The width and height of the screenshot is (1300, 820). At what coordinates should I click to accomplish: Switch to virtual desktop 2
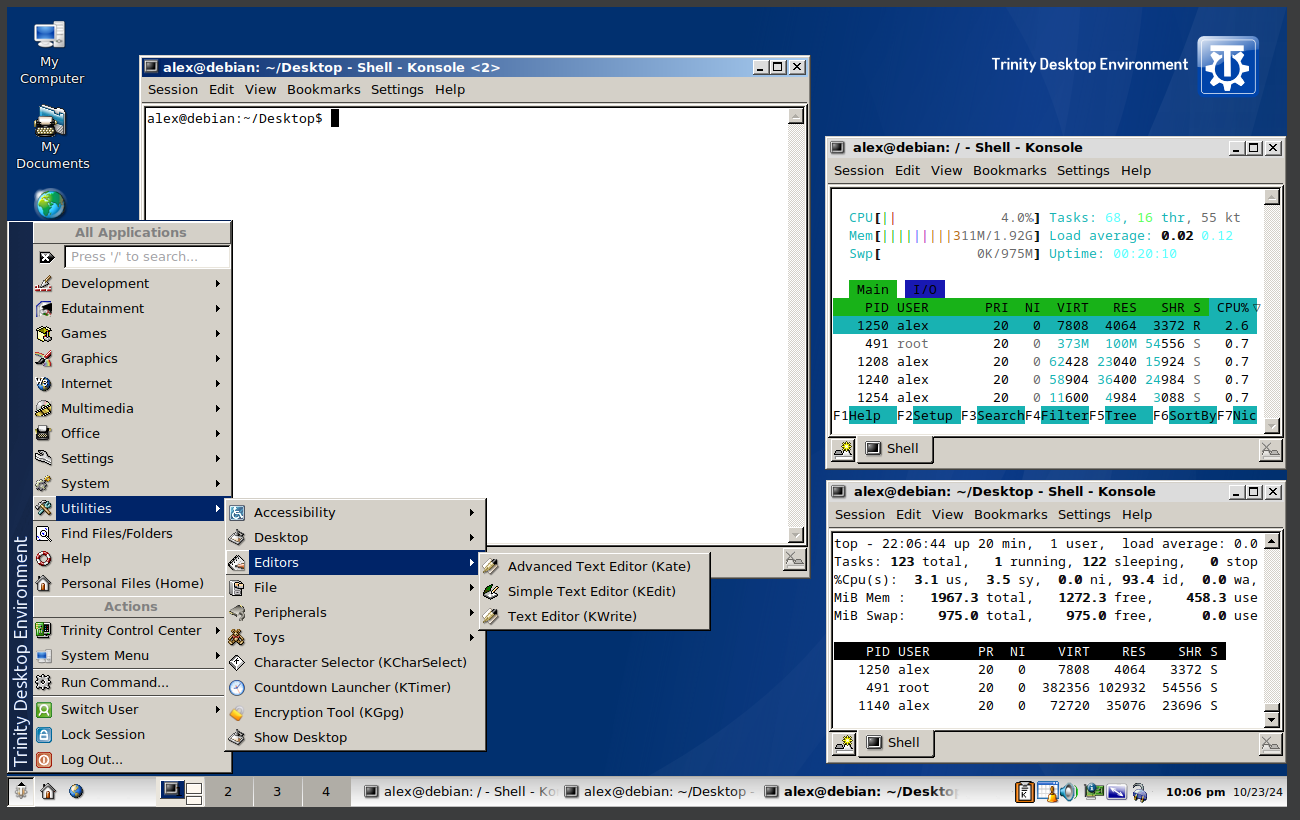228,791
